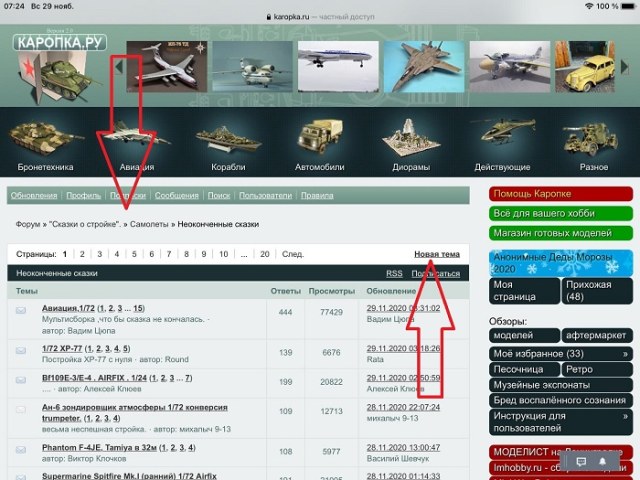Click the notification bell icon
The height and width of the screenshot is (480, 640).
pos(604,462)
